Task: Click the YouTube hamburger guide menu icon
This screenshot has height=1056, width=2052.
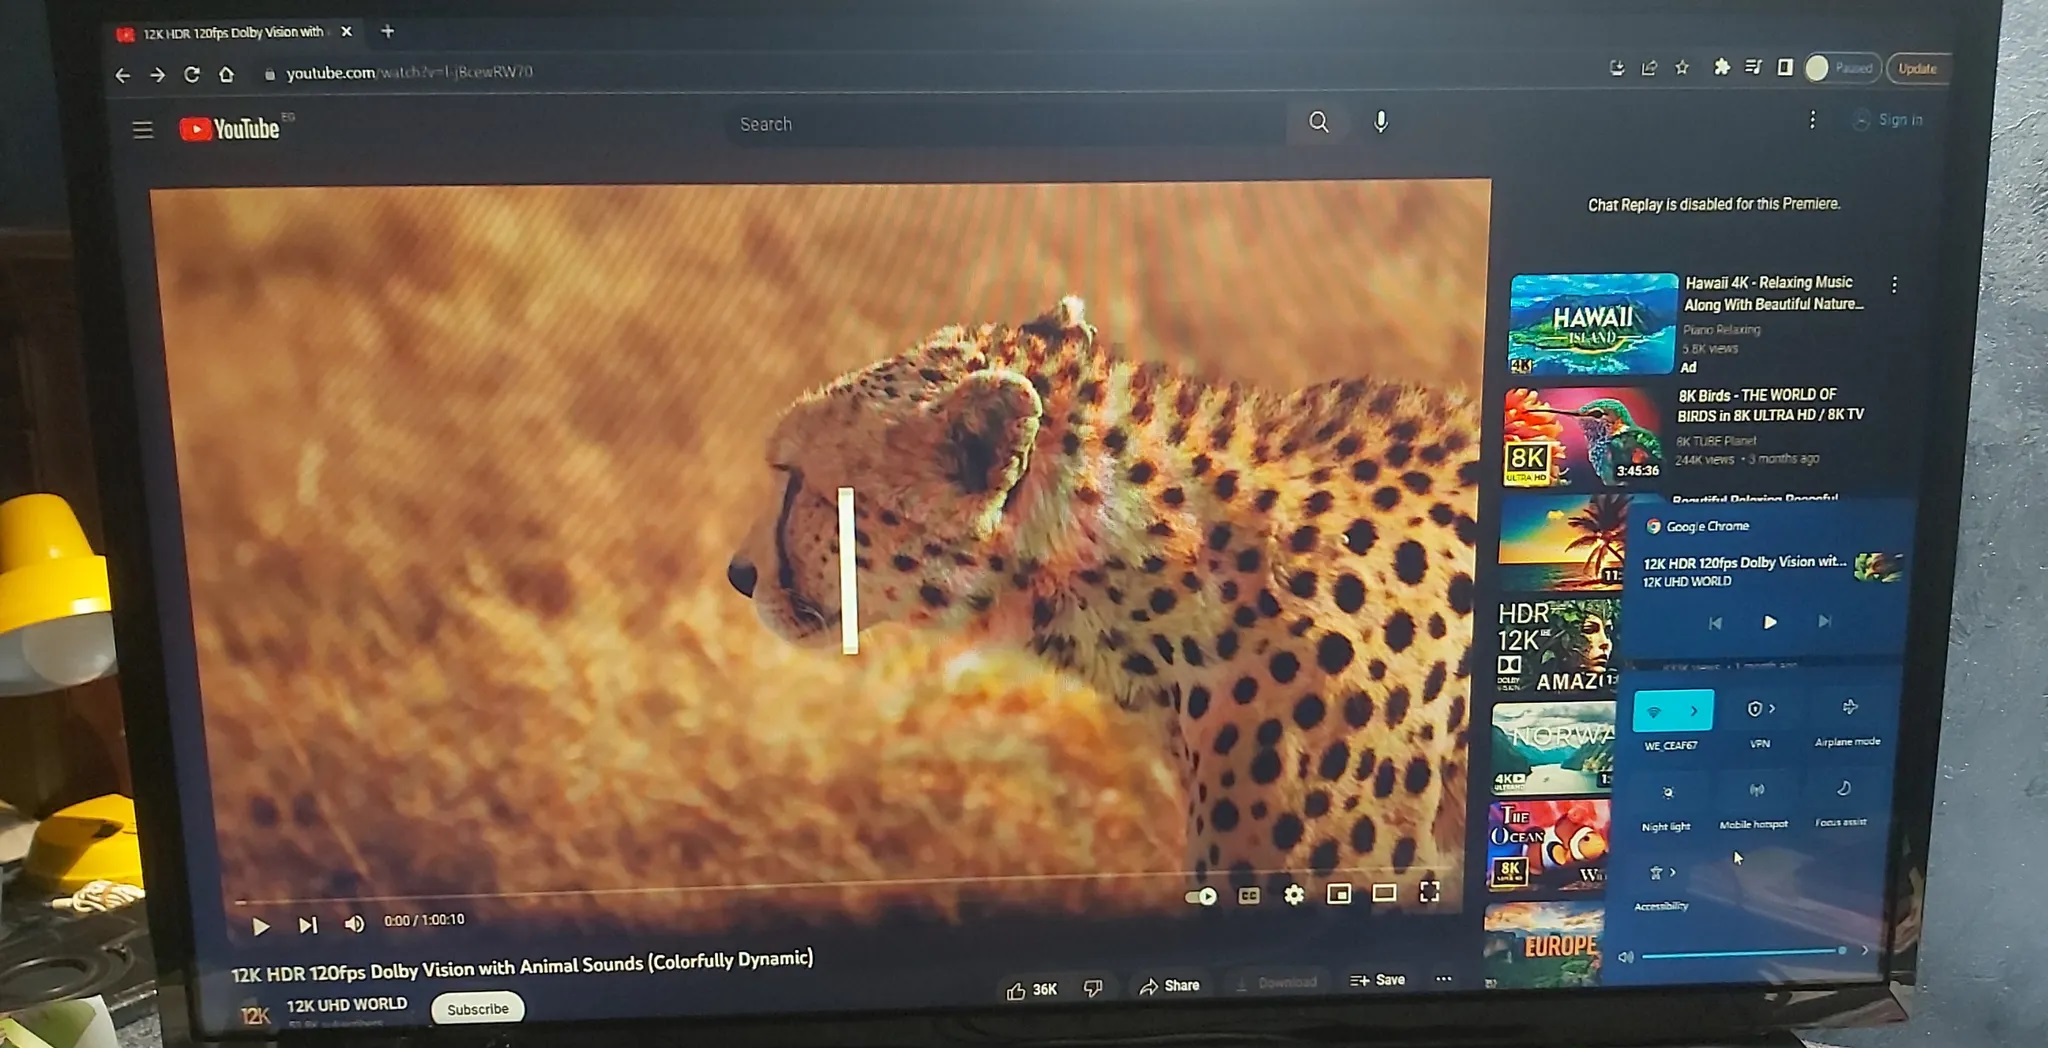Action: [x=143, y=130]
